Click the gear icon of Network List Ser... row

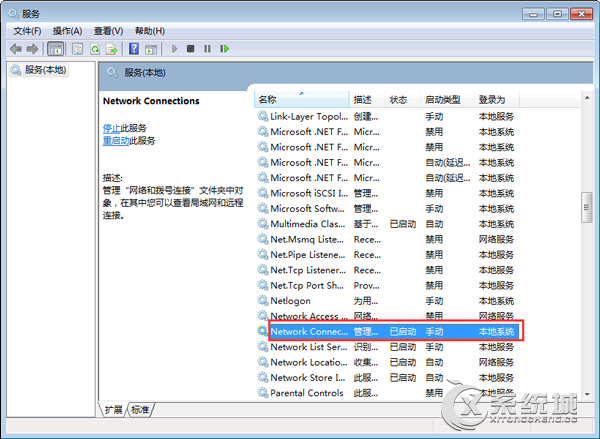click(262, 347)
